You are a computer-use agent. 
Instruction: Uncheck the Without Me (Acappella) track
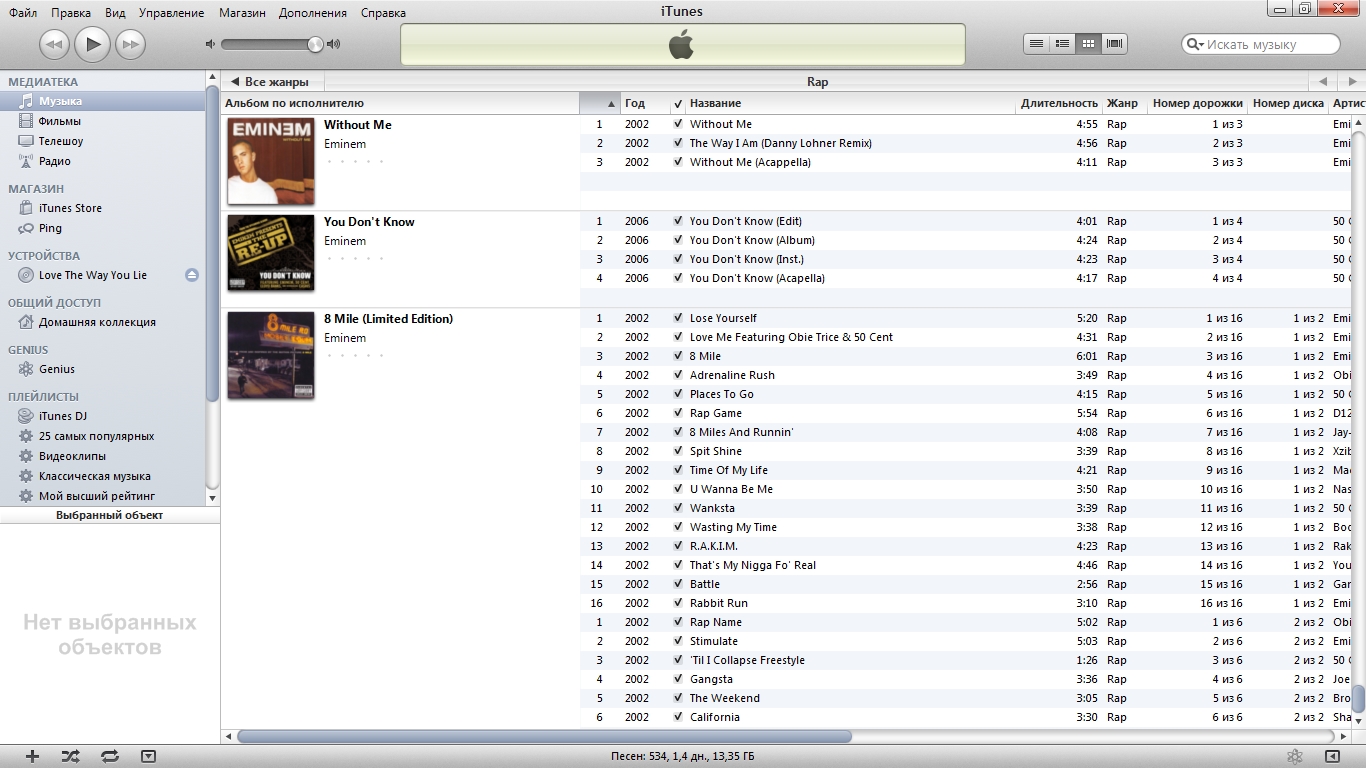(678, 162)
